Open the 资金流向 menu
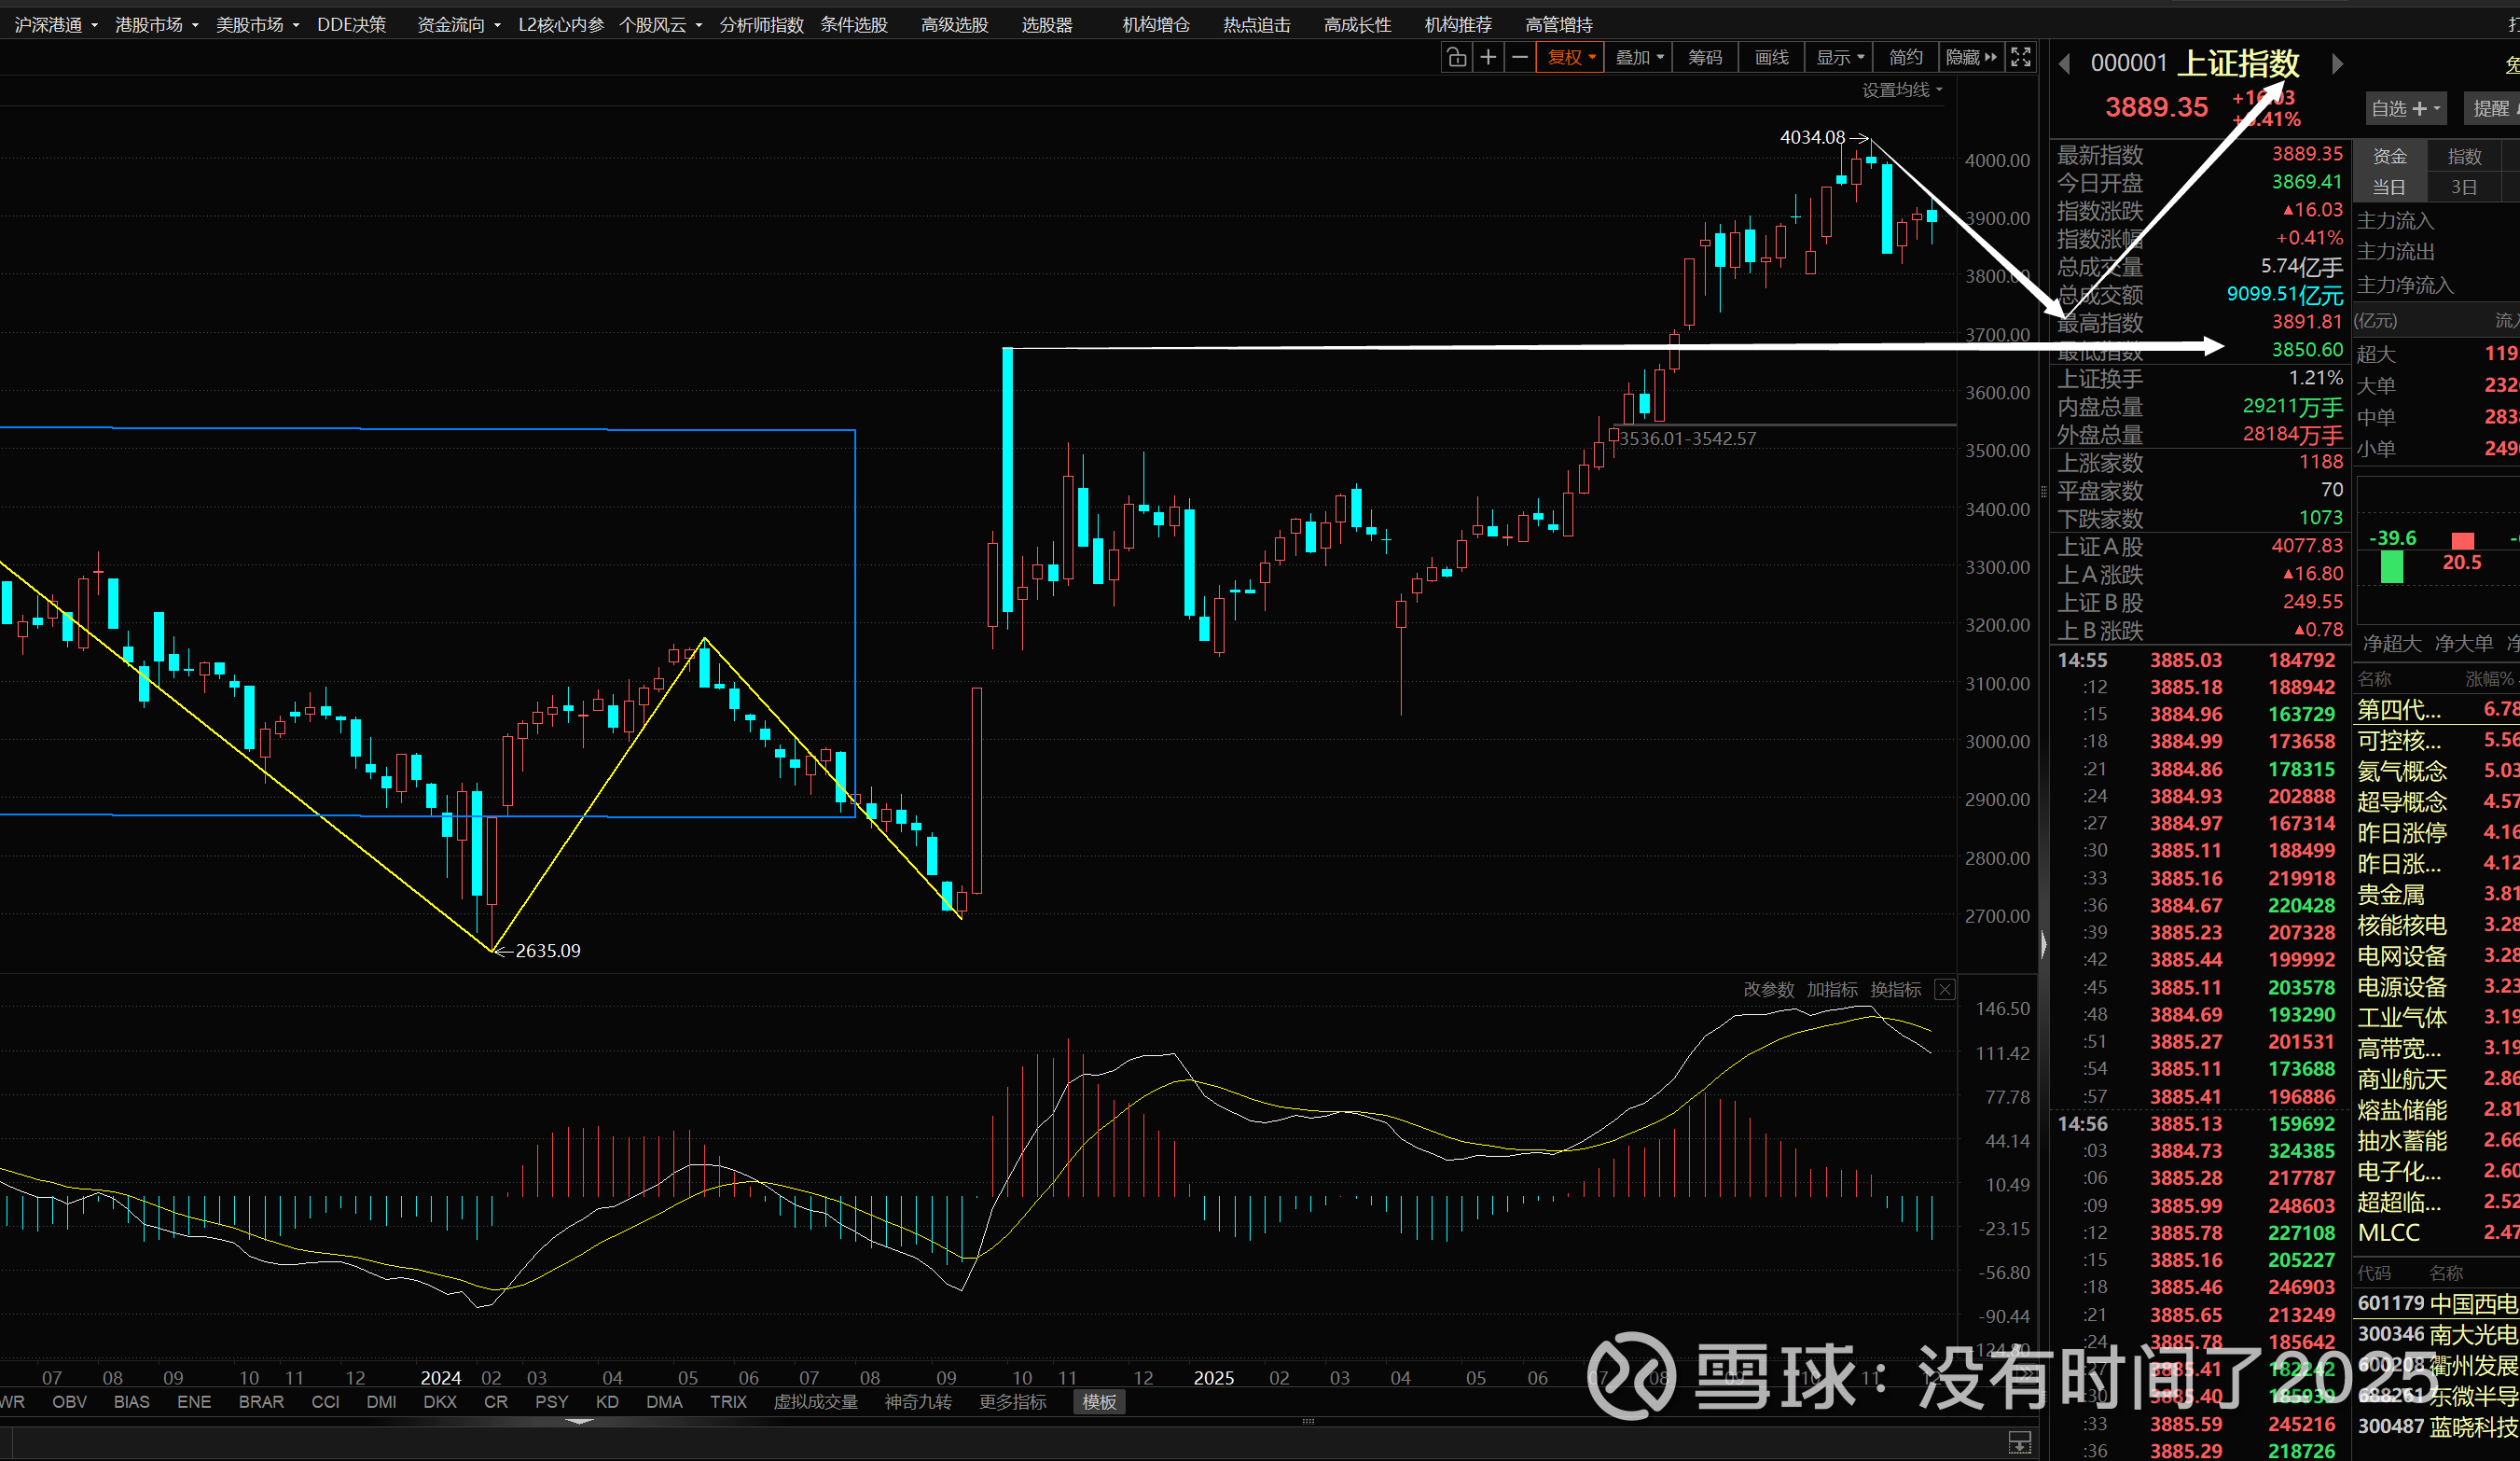Screen dimensions: 2520x1461 457,25
